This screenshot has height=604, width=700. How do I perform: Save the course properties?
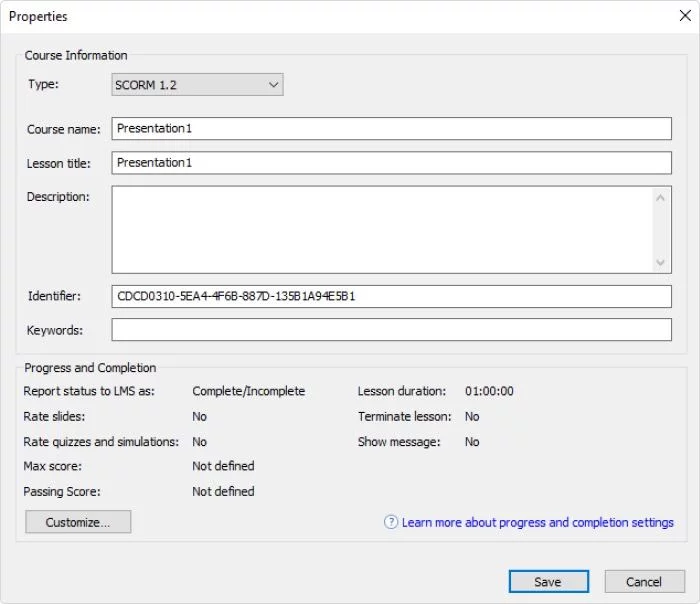[x=549, y=582]
